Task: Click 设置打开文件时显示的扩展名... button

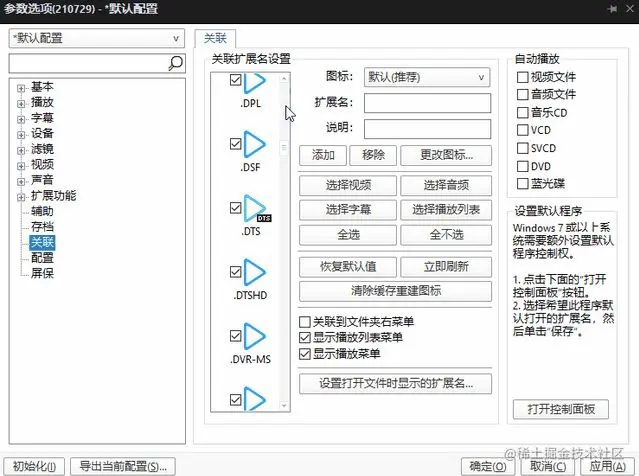Action: (x=395, y=383)
